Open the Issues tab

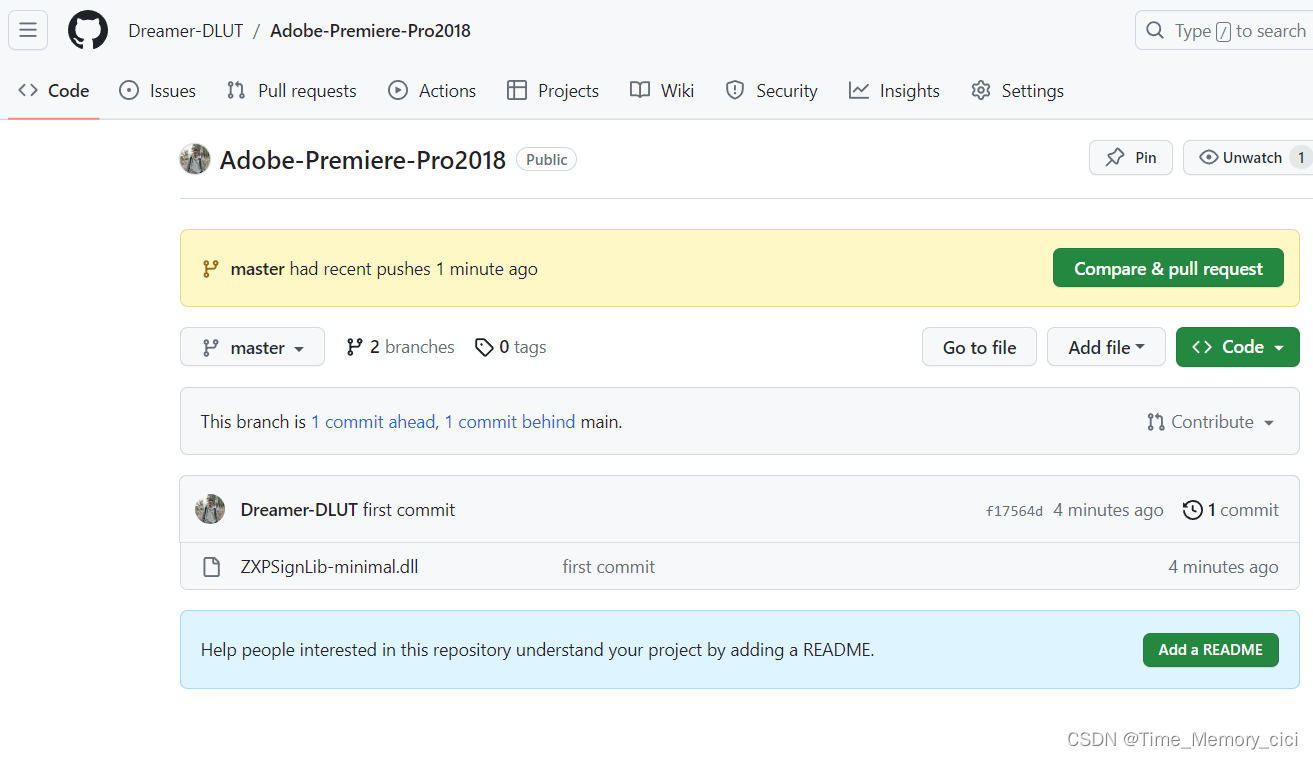(x=158, y=91)
